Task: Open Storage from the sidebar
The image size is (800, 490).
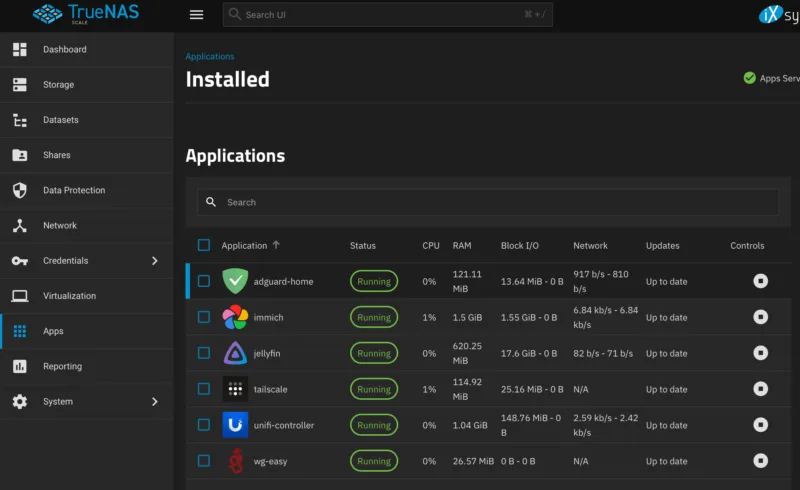Action: click(87, 85)
